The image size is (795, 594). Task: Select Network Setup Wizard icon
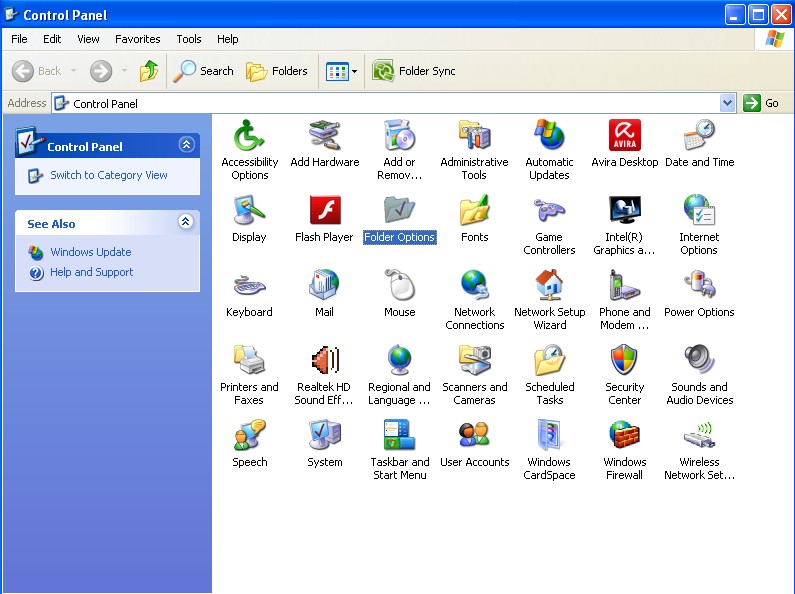[x=549, y=285]
